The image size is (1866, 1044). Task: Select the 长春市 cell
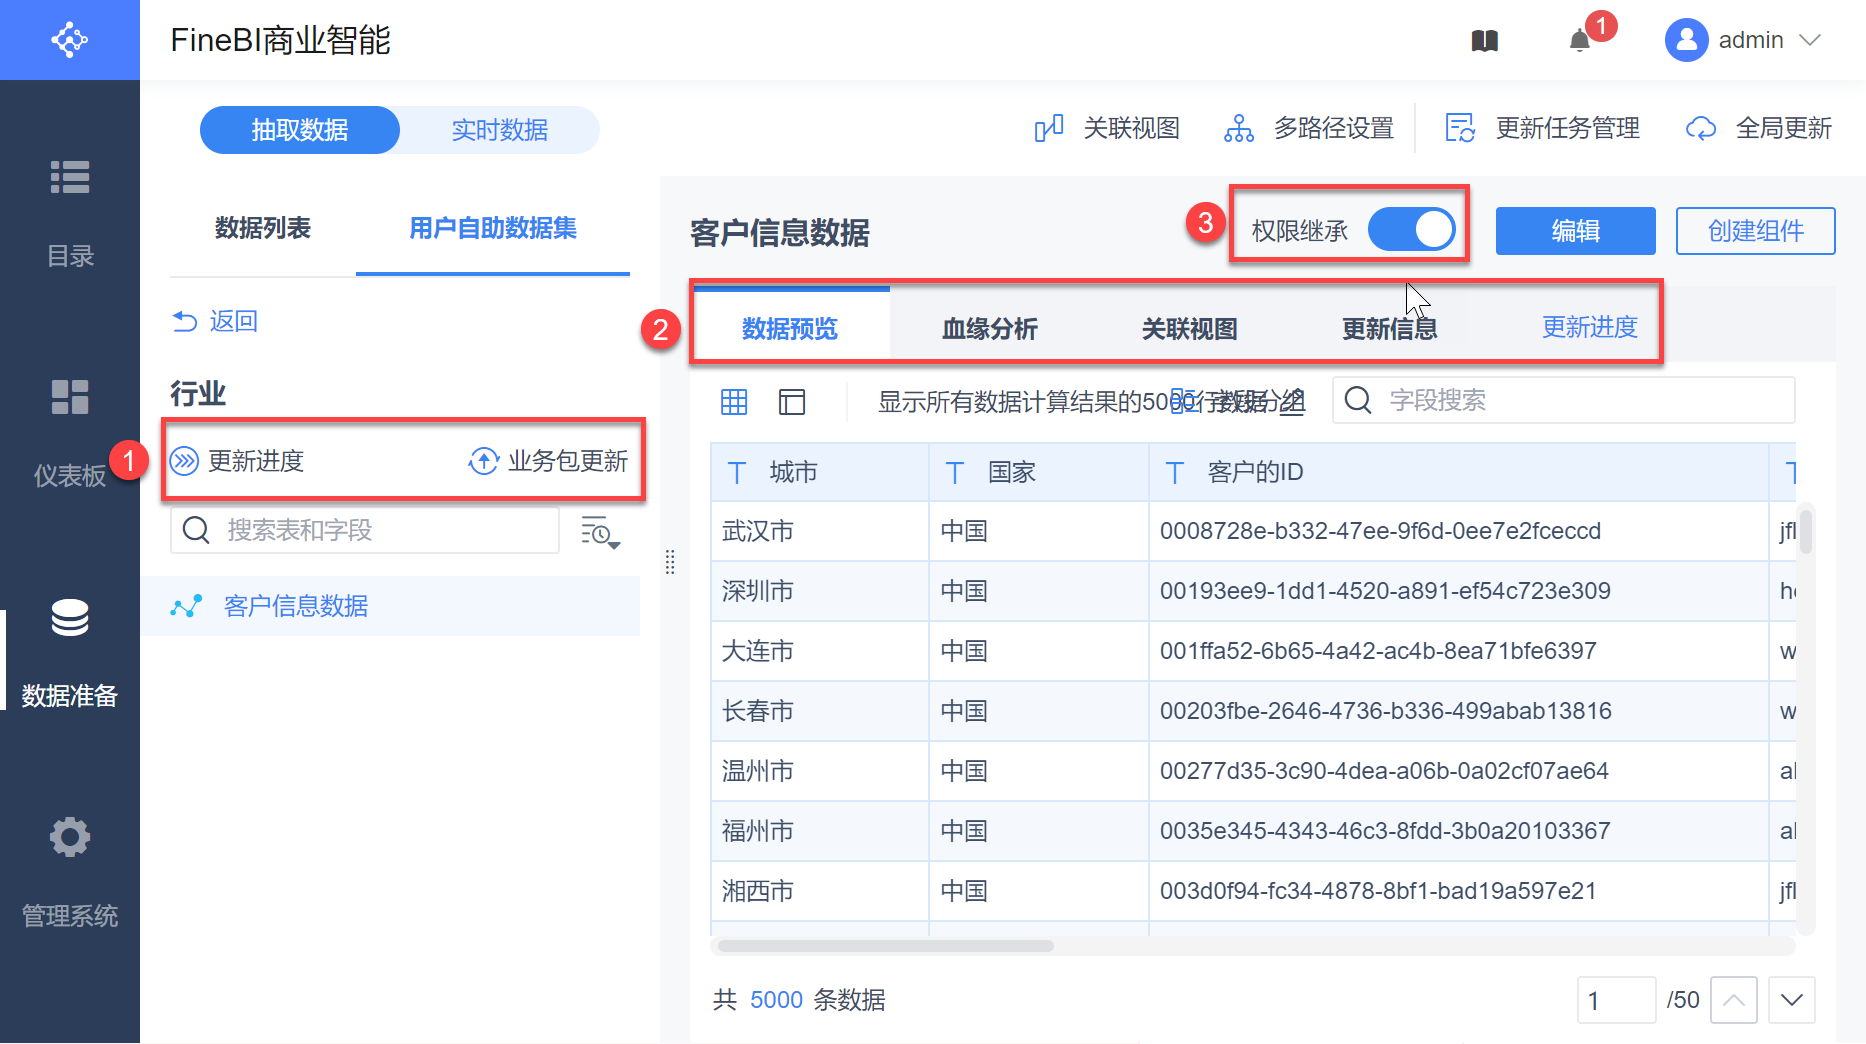pyautogui.click(x=820, y=711)
